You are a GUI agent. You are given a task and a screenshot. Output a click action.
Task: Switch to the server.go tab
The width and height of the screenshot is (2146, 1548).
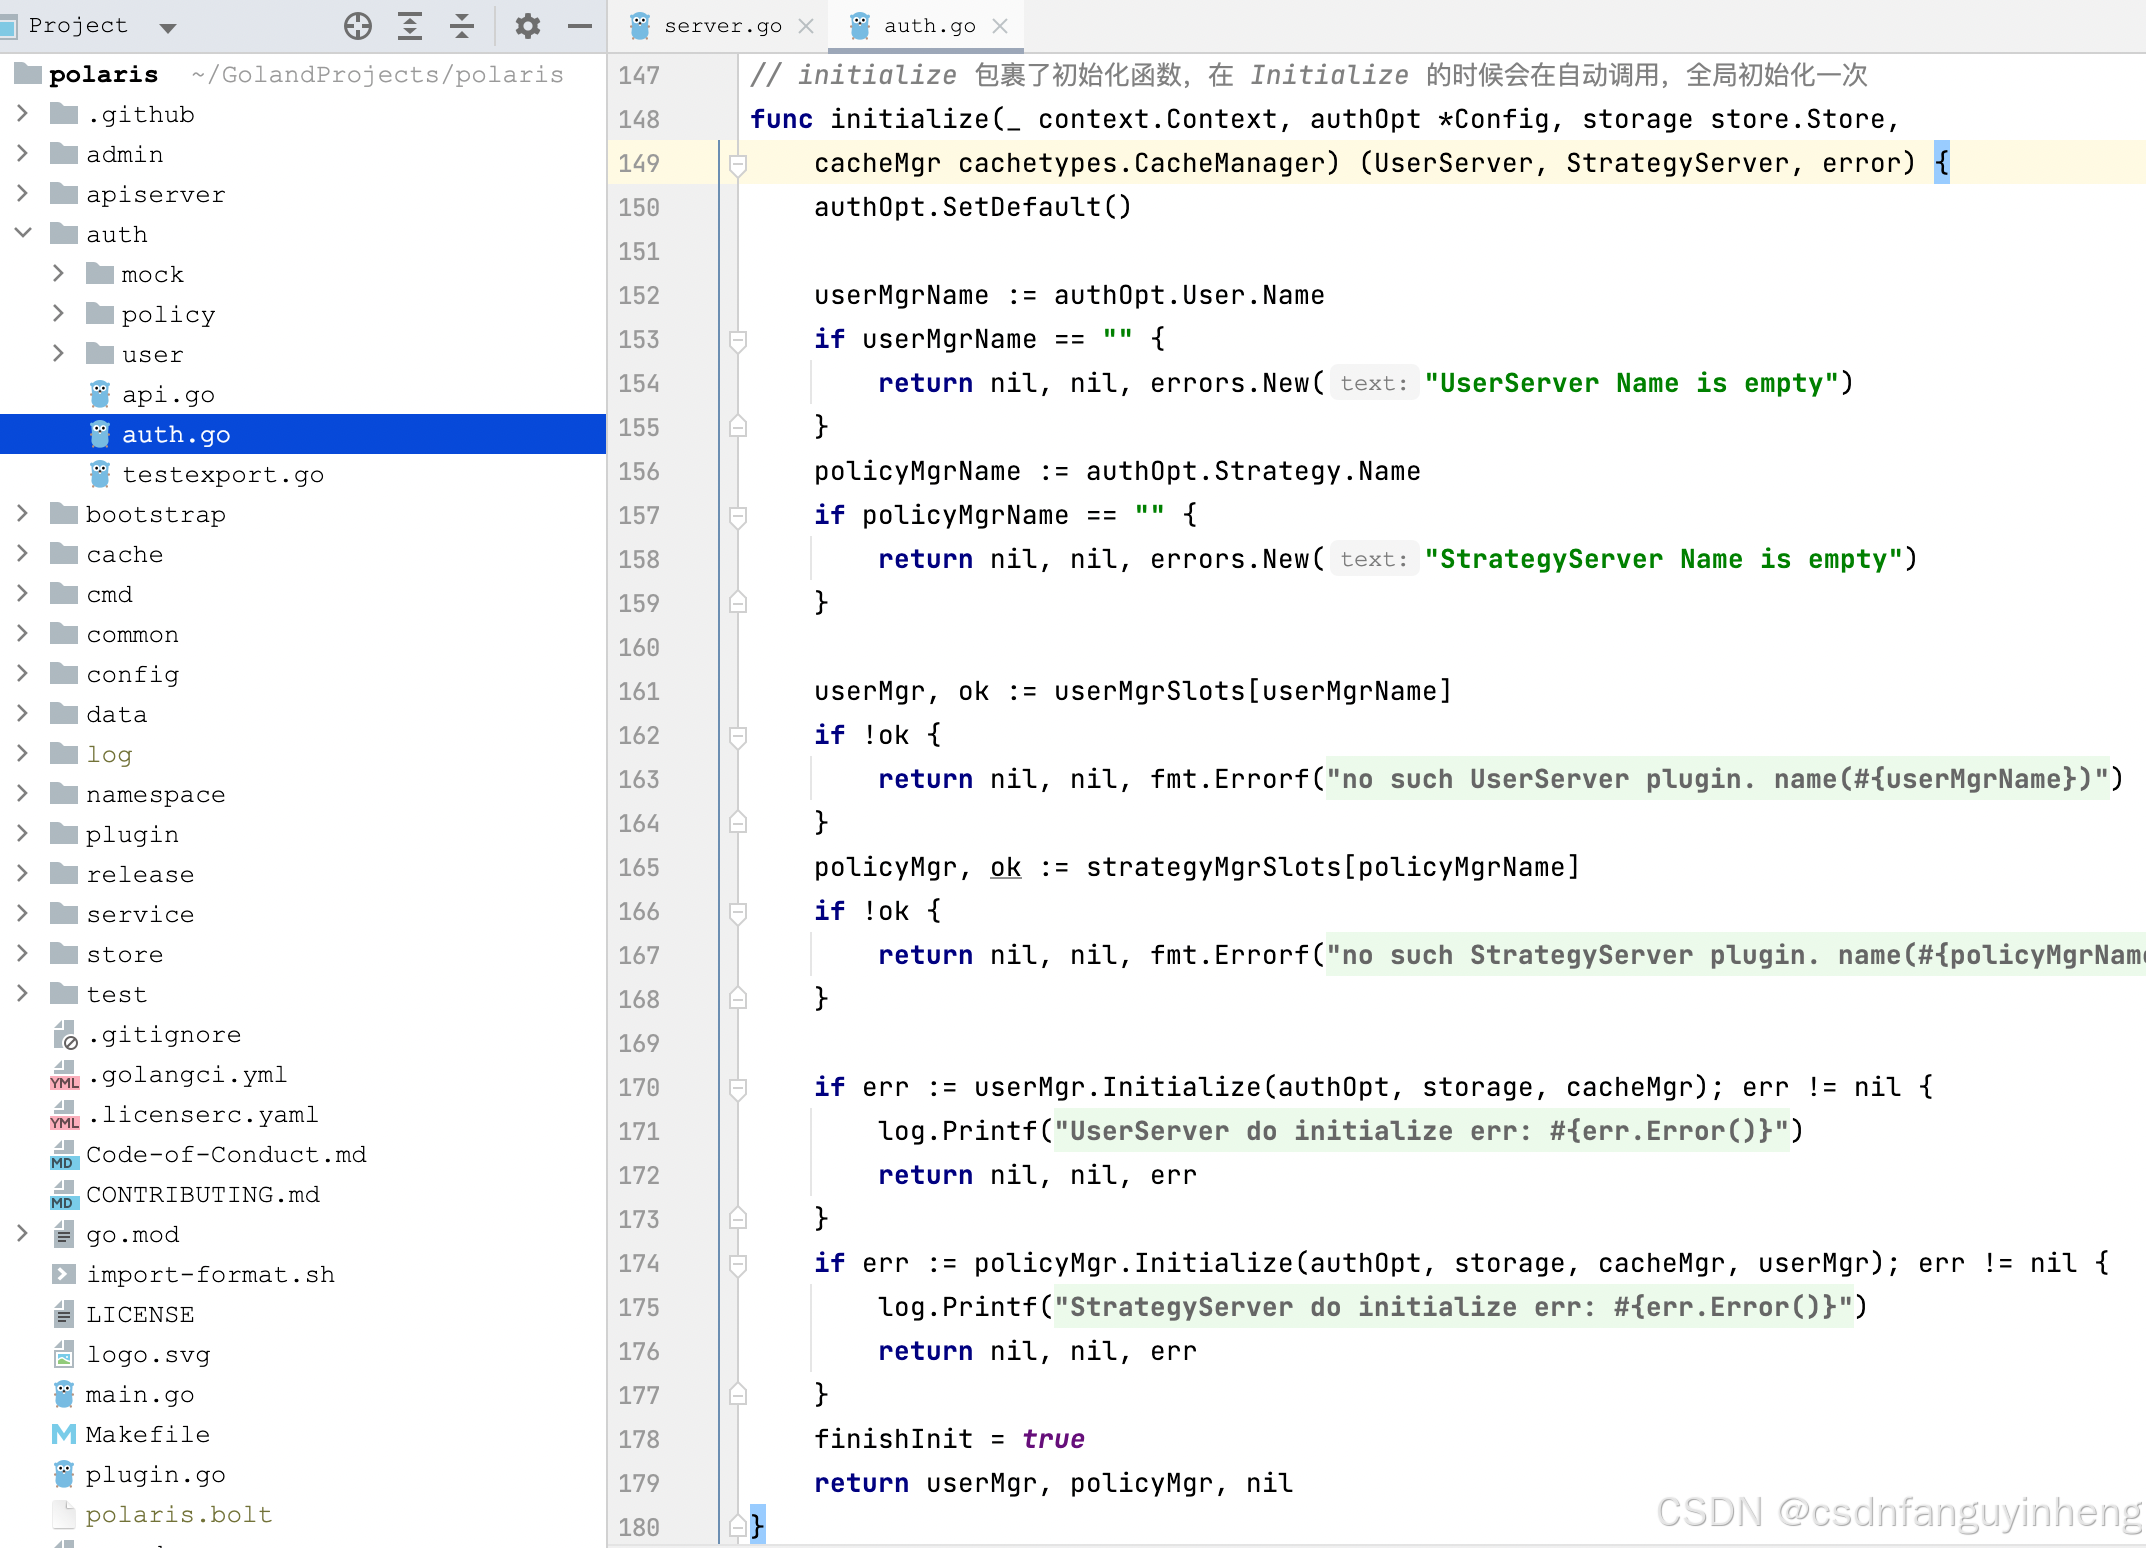point(722,26)
